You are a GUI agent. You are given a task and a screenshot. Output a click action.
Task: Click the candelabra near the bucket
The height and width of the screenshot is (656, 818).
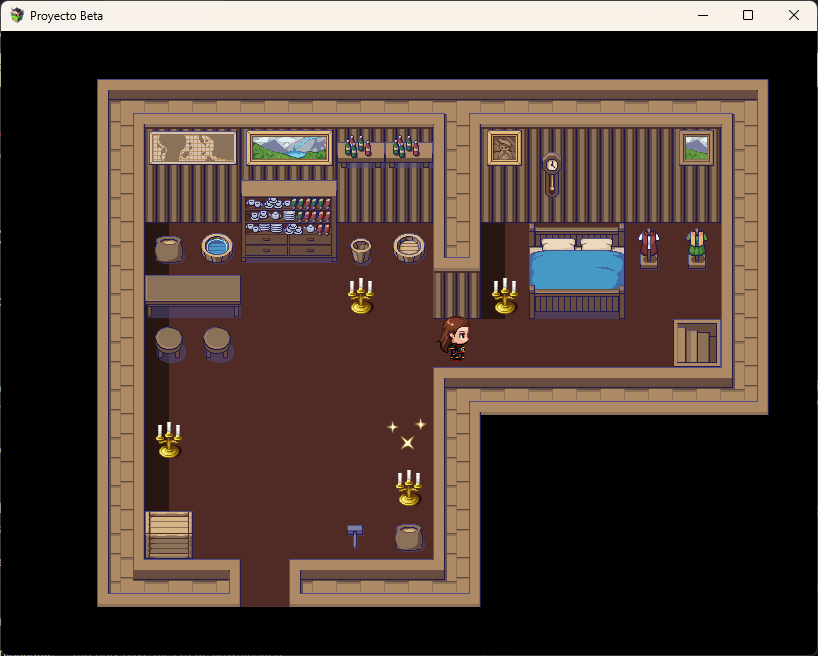(x=360, y=296)
